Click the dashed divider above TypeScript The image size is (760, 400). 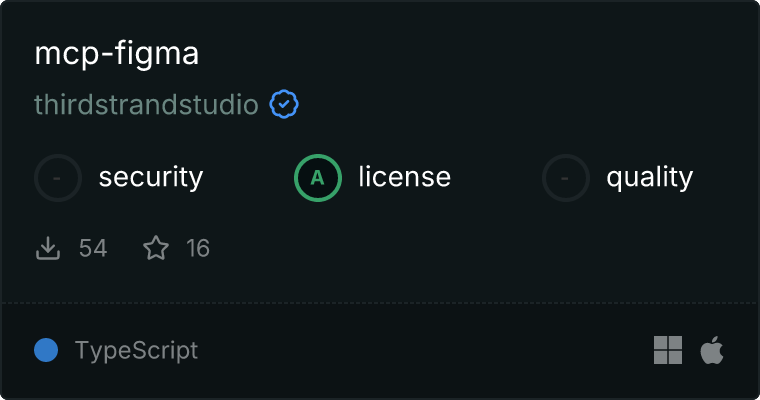click(380, 303)
